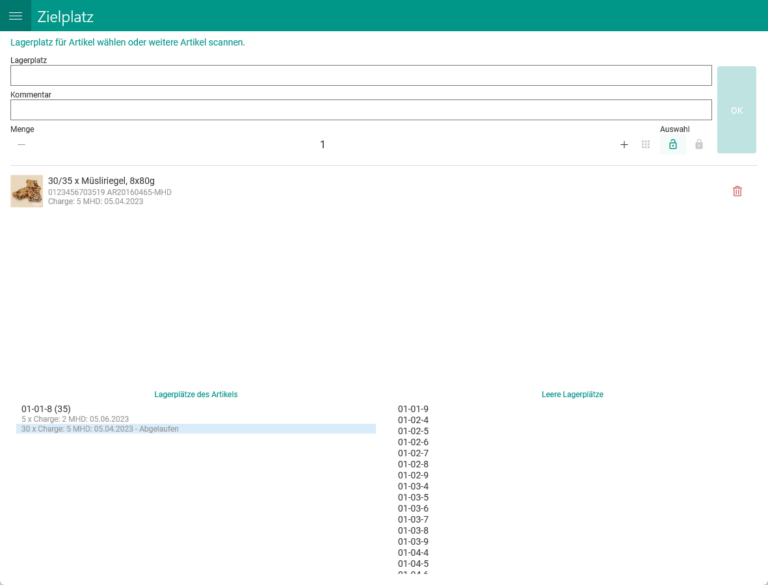Image resolution: width=768 pixels, height=585 pixels.
Task: Open the numeric keypad grid icon
Action: (x=646, y=145)
